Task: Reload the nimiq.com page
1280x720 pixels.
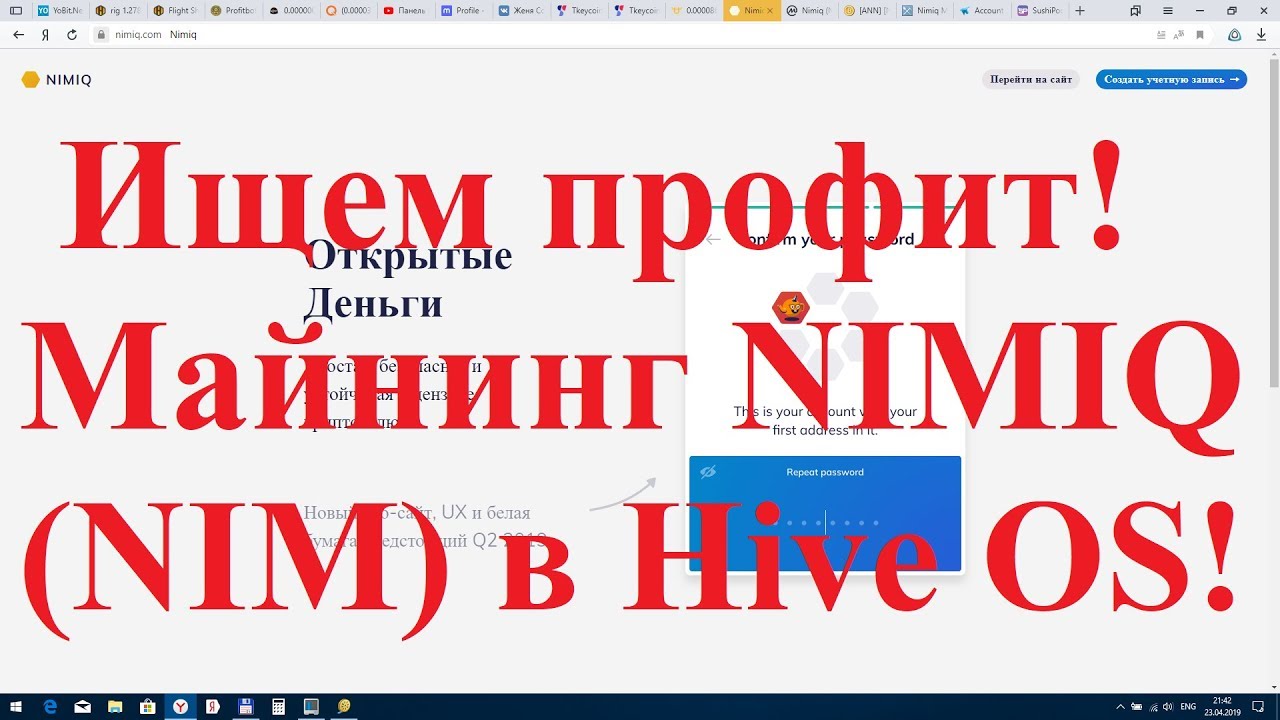Action: [x=72, y=34]
